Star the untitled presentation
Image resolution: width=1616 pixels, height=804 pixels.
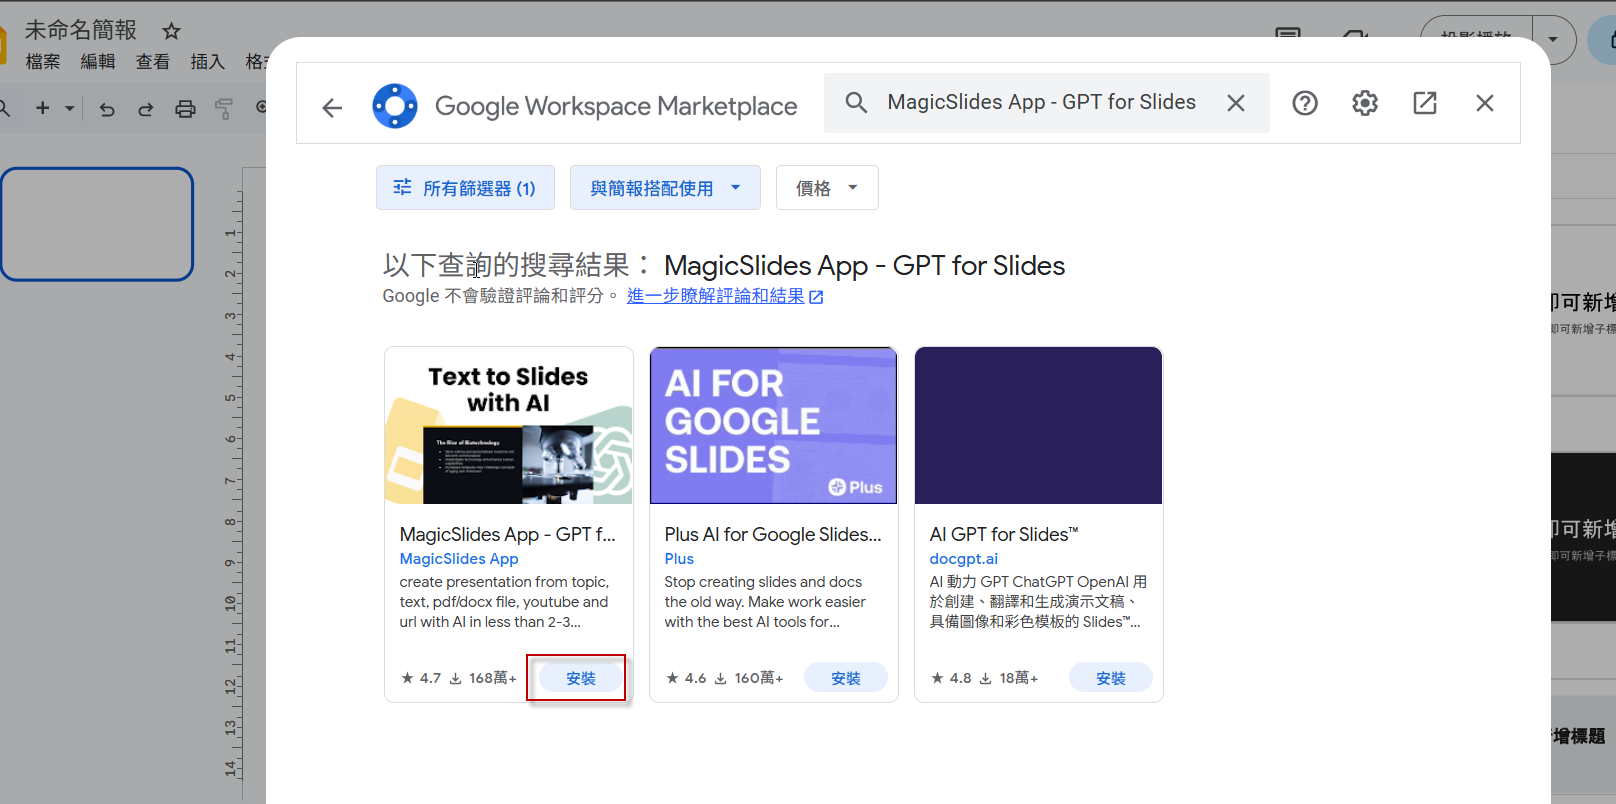(172, 31)
